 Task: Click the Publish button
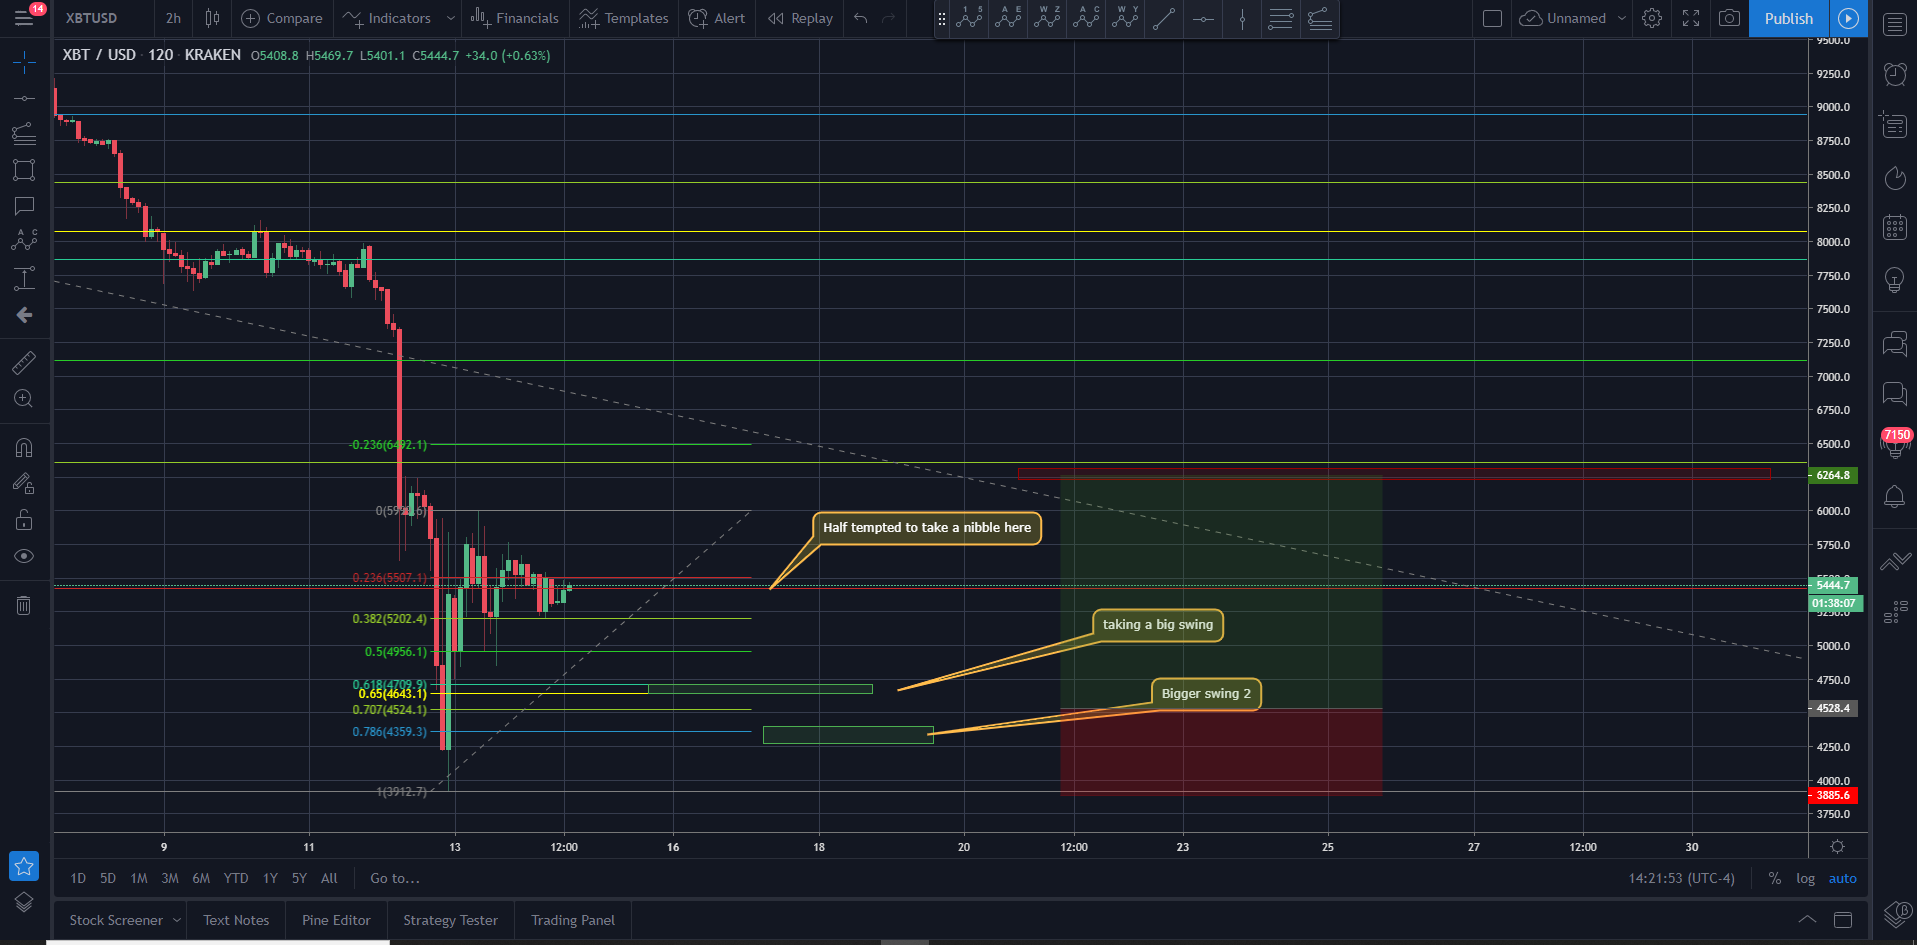click(x=1788, y=18)
